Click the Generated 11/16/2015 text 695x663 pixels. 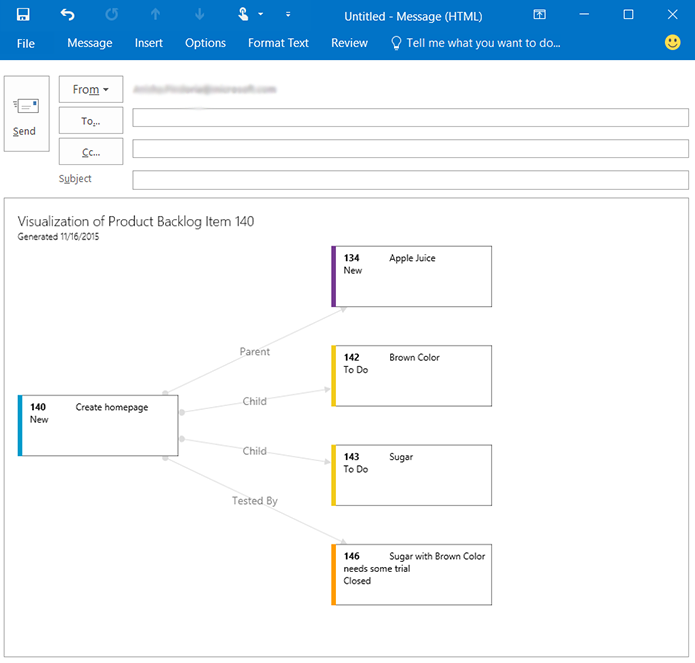click(x=58, y=237)
